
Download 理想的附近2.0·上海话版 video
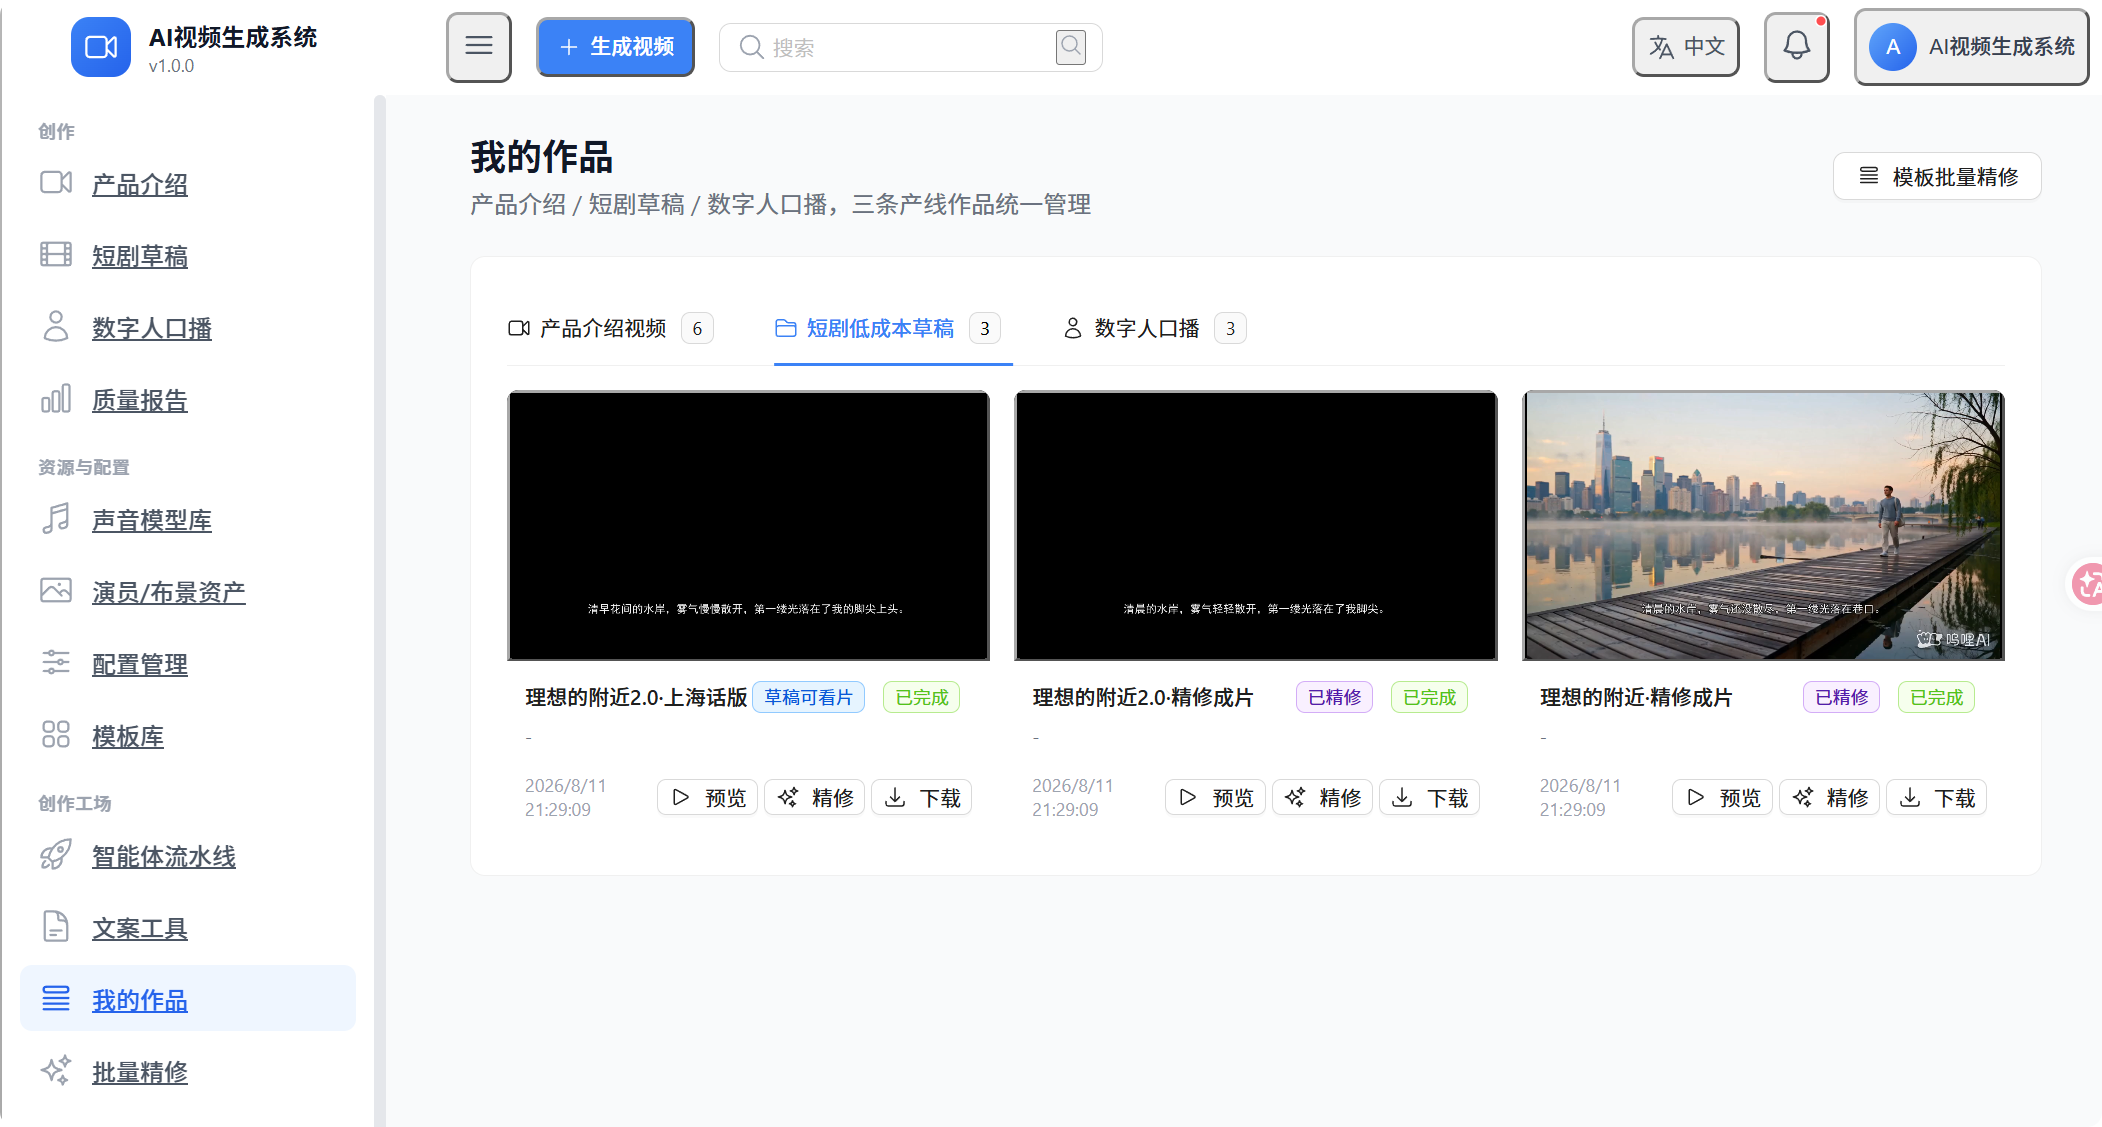[x=922, y=798]
